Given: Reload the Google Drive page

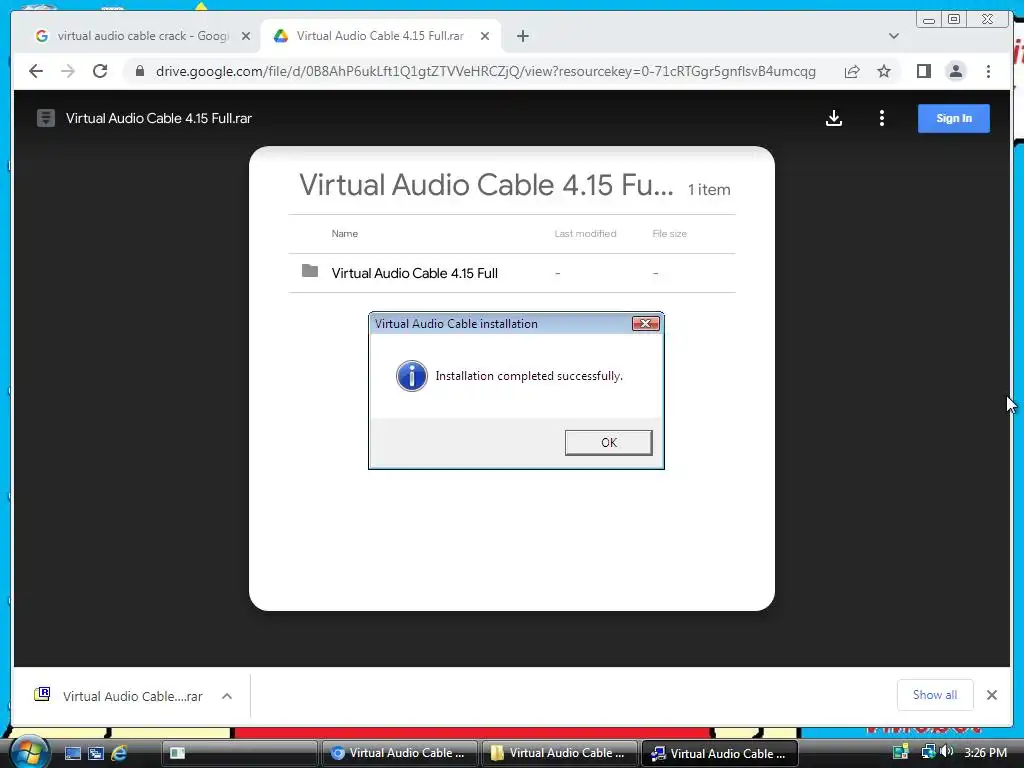Looking at the screenshot, I should point(100,71).
